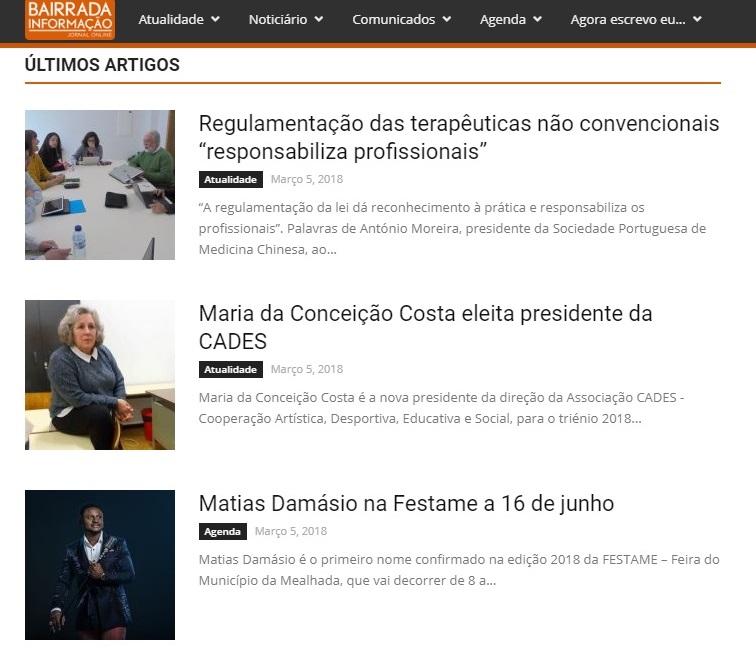
Task: Open the 'Agora escrevo eu...' menu
Action: 628,19
